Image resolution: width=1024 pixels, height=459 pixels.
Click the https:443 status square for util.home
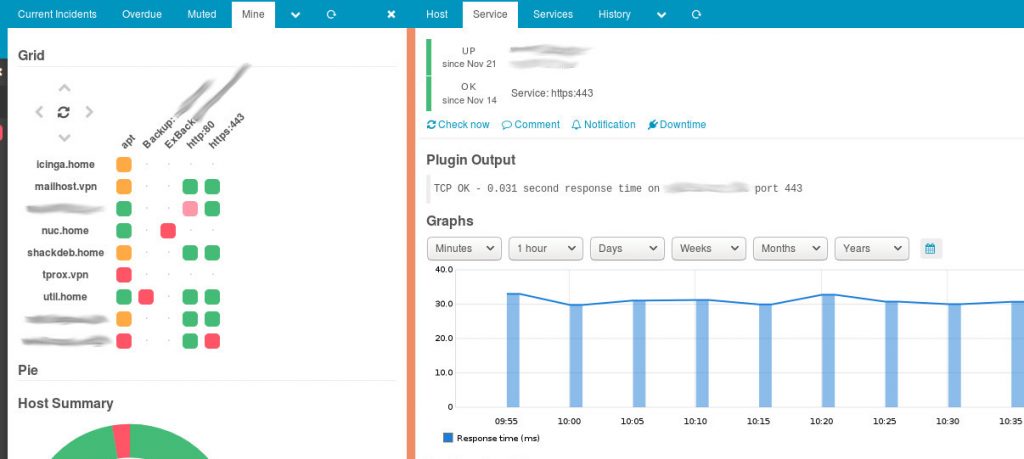212,297
